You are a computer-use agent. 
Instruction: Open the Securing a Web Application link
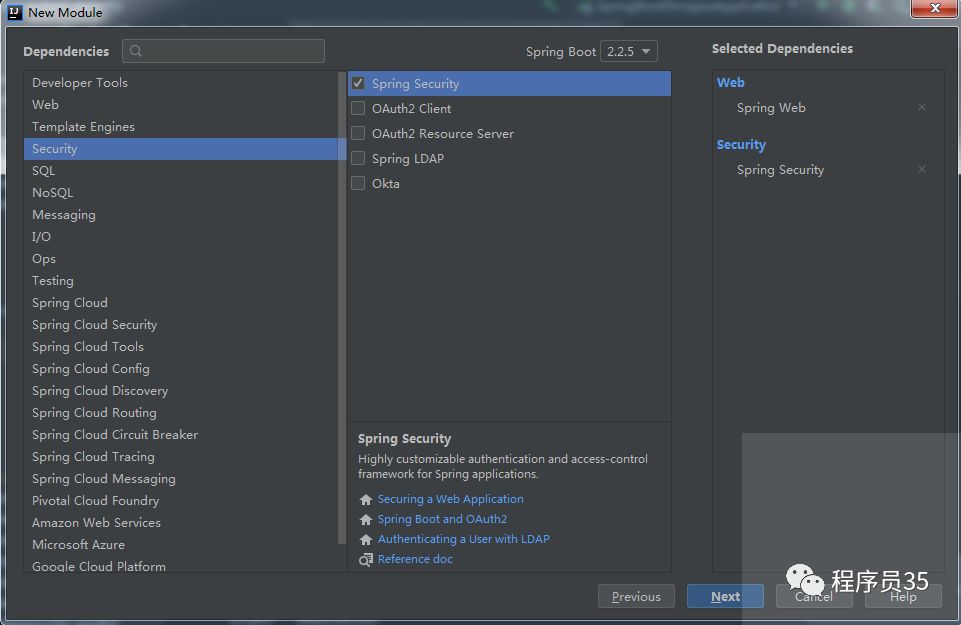[x=450, y=499]
